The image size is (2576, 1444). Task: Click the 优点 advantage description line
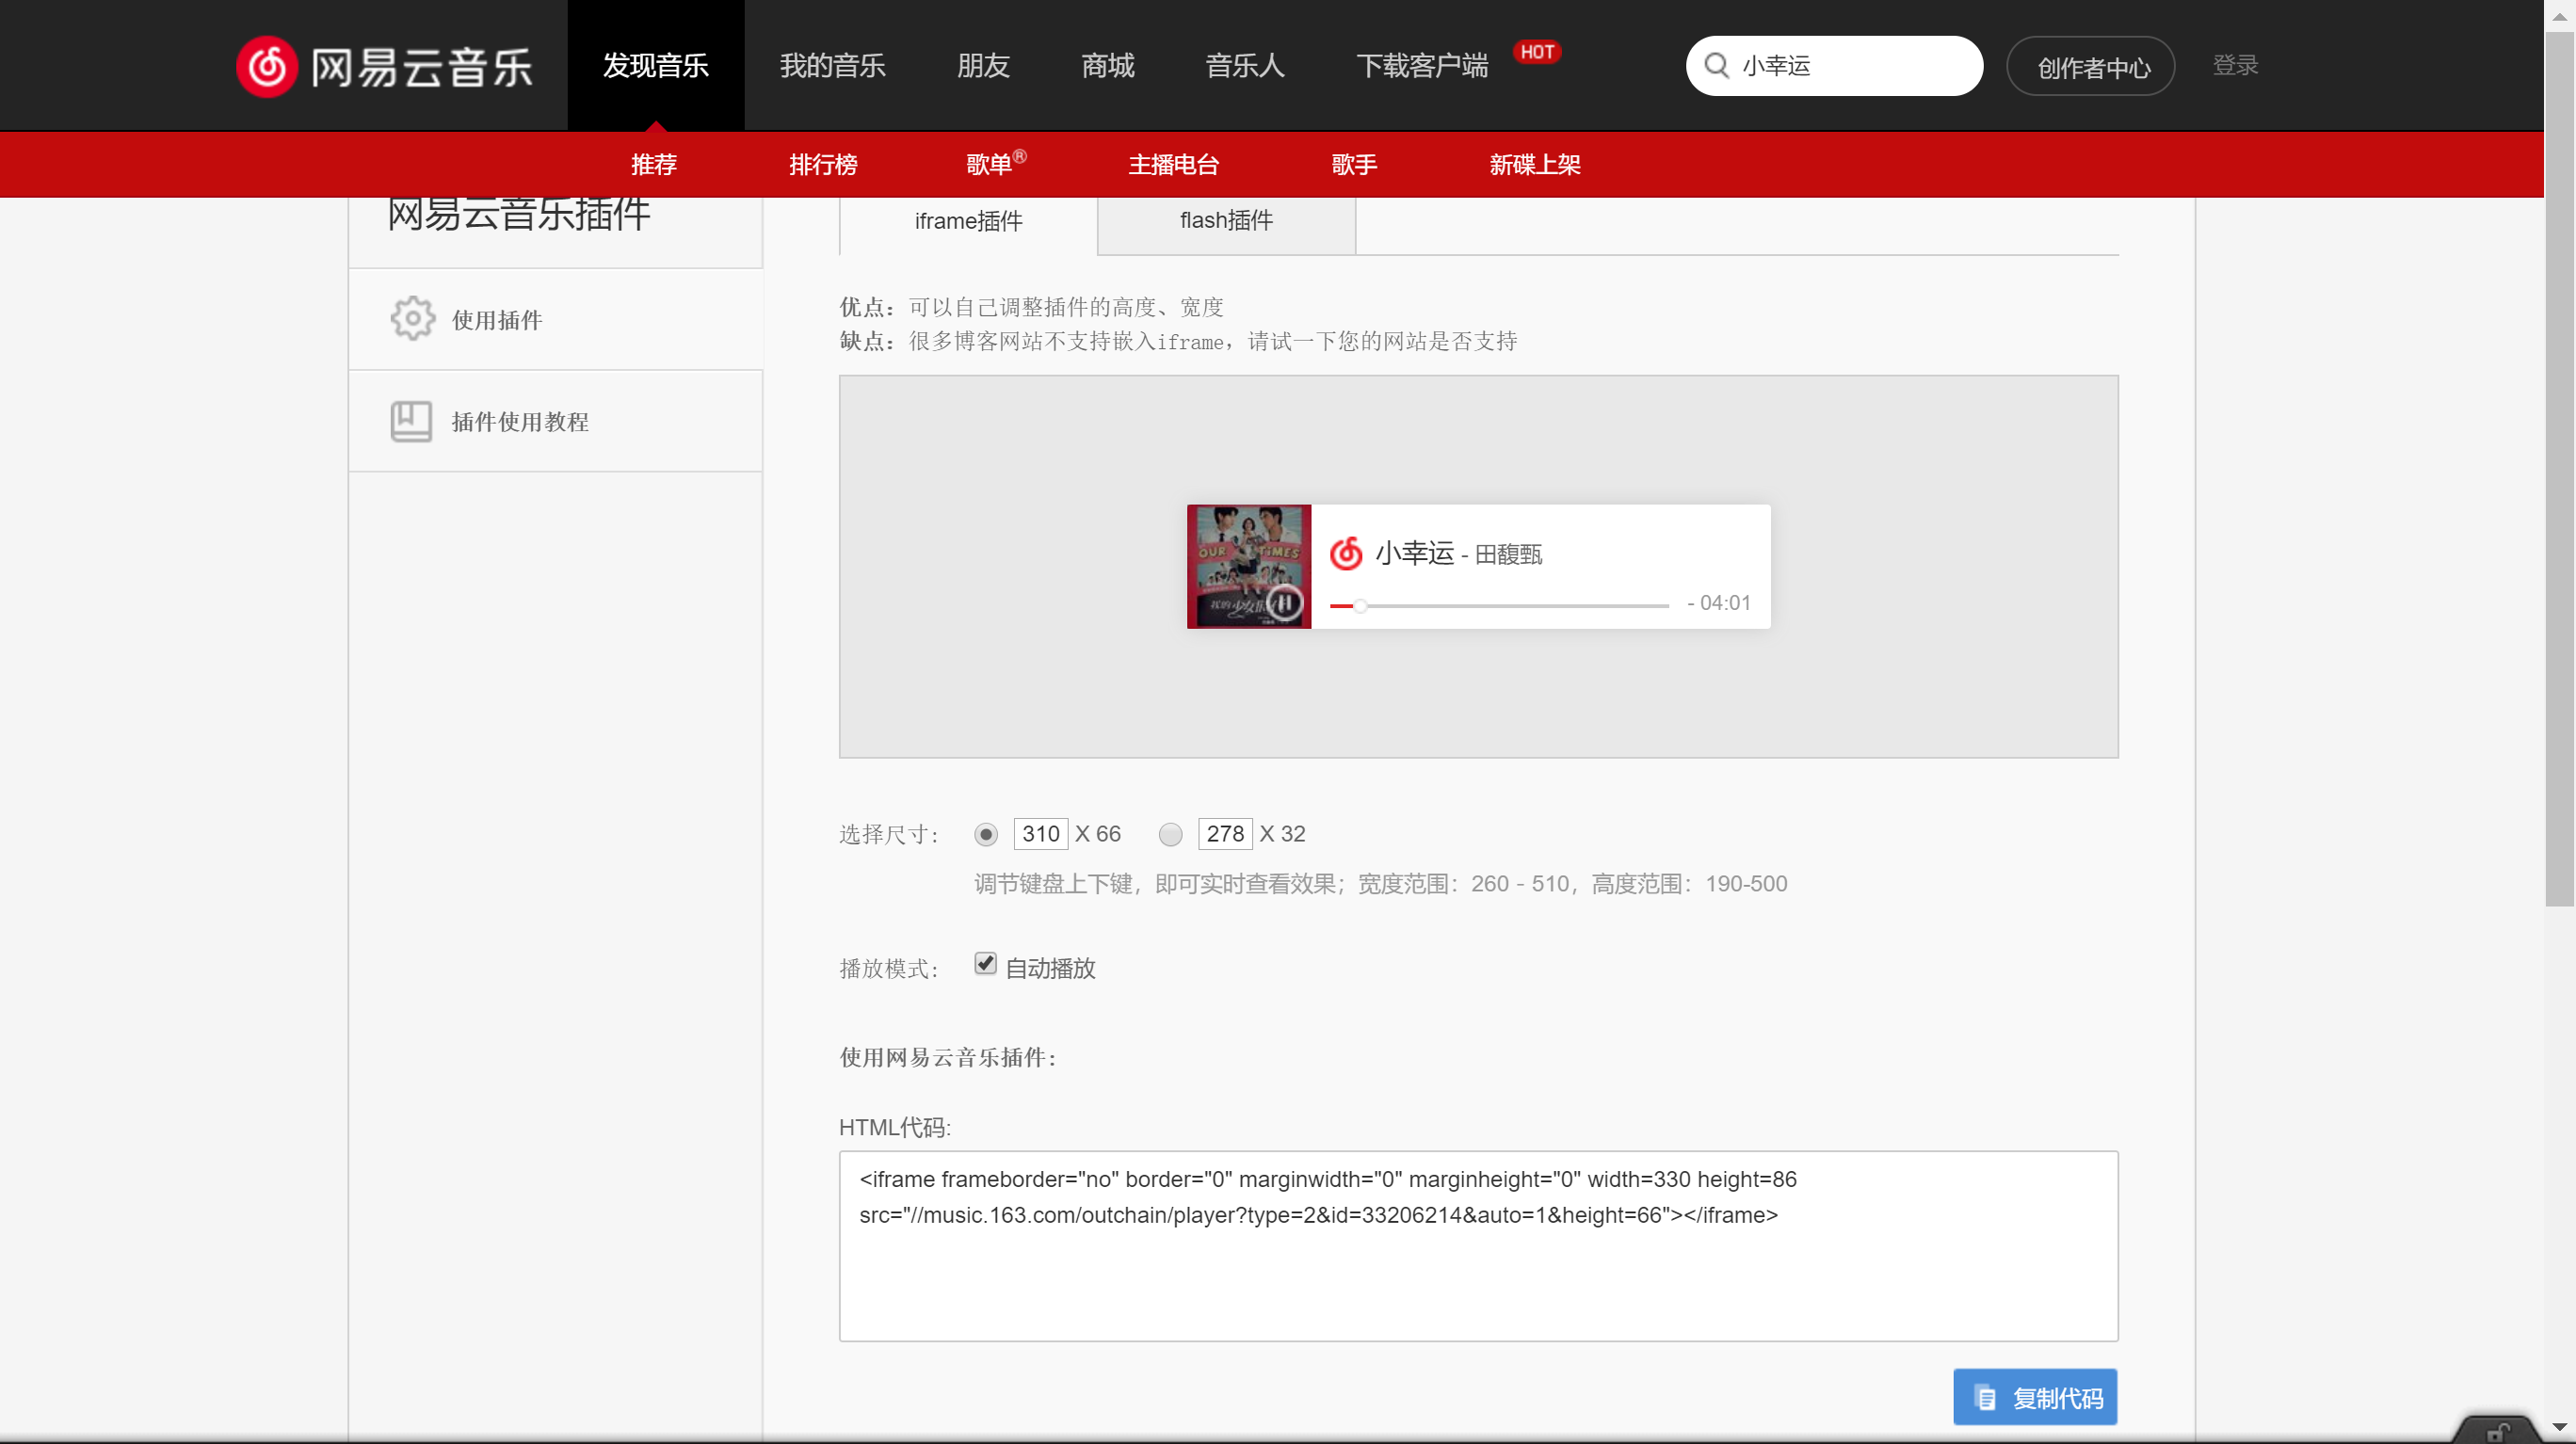[x=1031, y=307]
